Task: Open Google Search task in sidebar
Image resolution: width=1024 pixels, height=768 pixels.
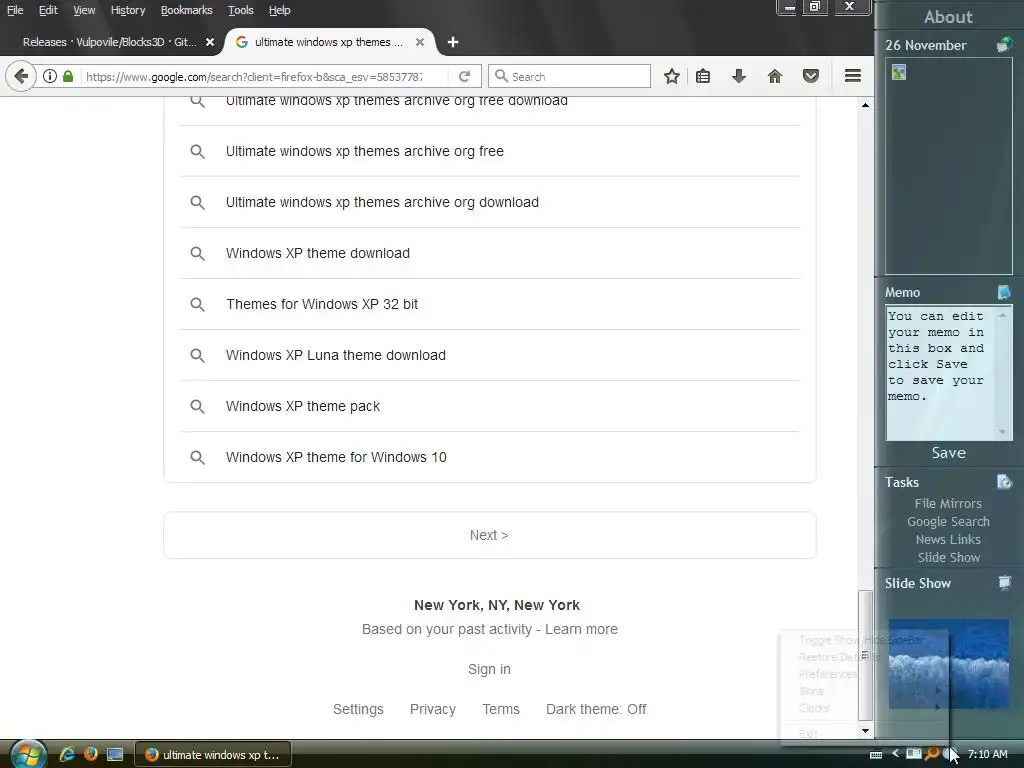Action: [948, 522]
